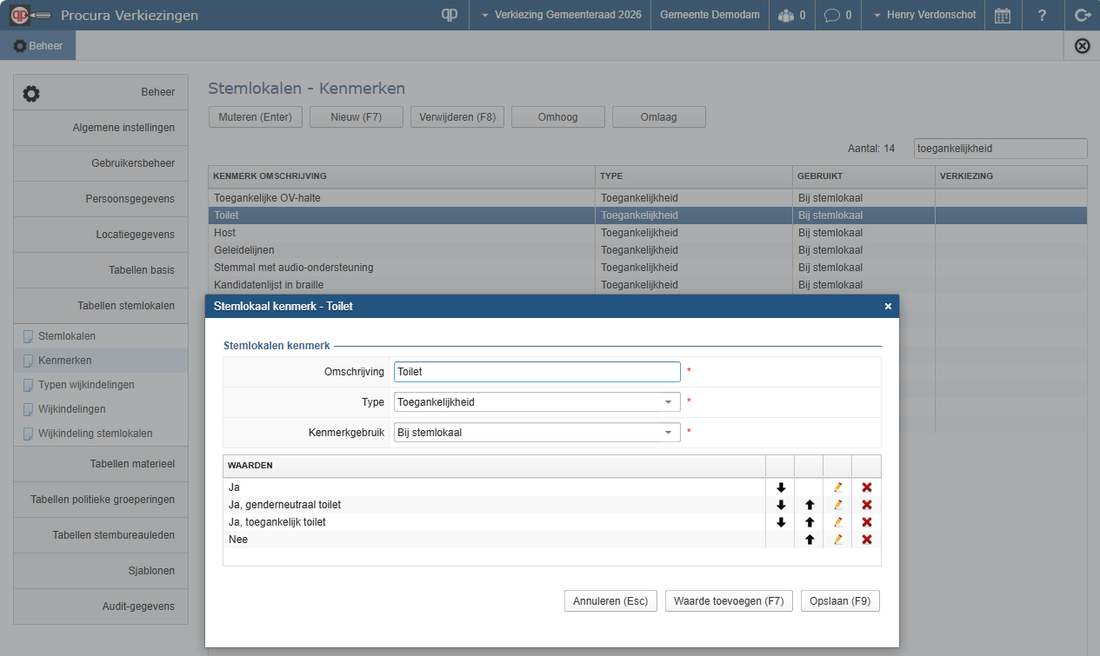Click the Opslaan (F9) button

click(840, 601)
